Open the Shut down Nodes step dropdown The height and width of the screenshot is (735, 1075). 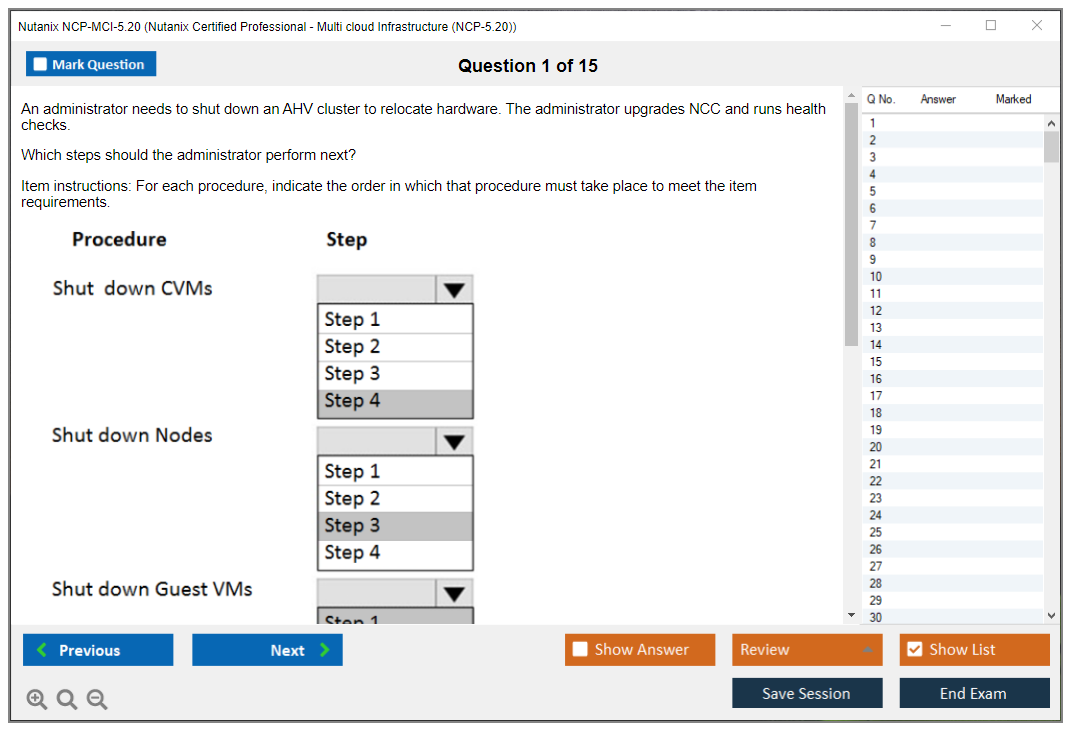tap(454, 441)
